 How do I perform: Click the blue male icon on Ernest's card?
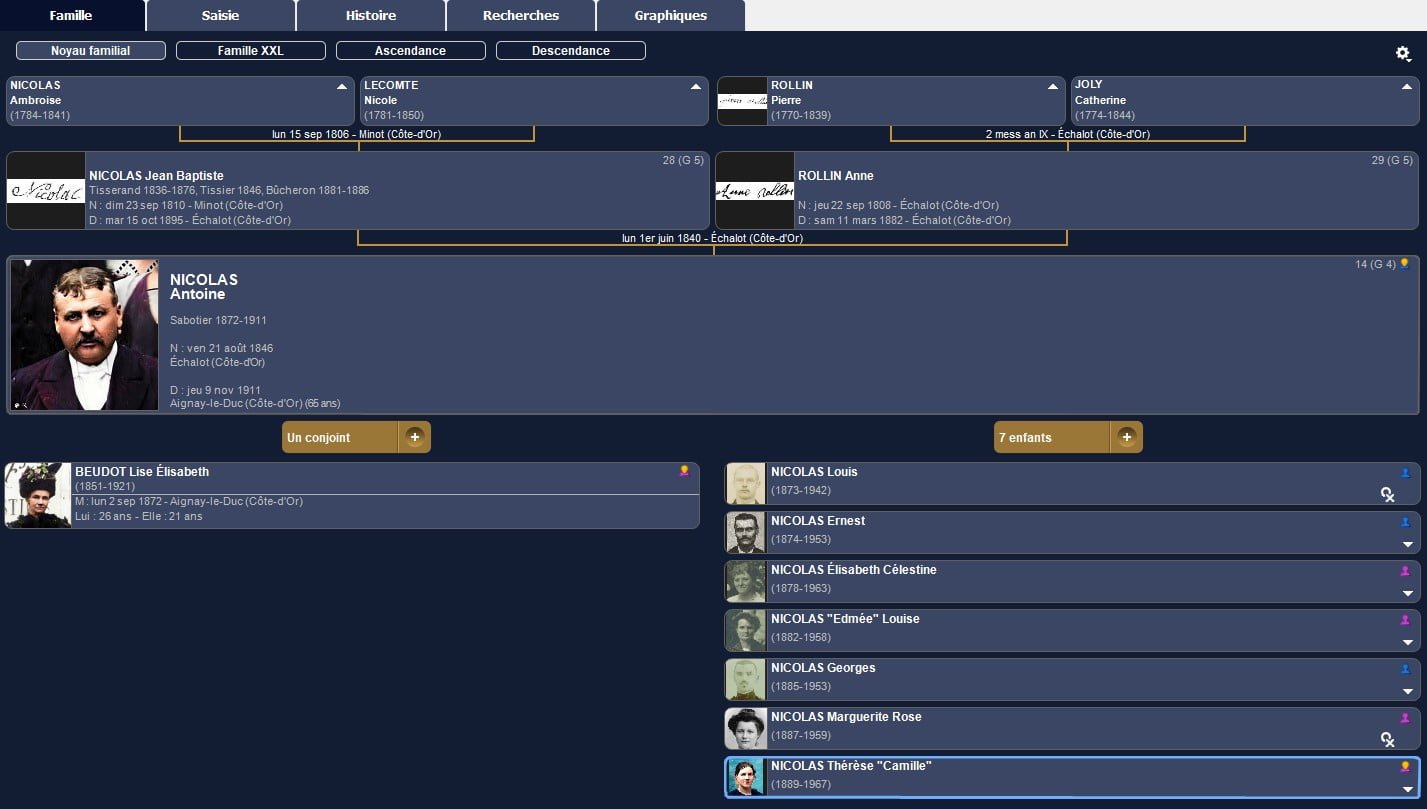click(1405, 522)
